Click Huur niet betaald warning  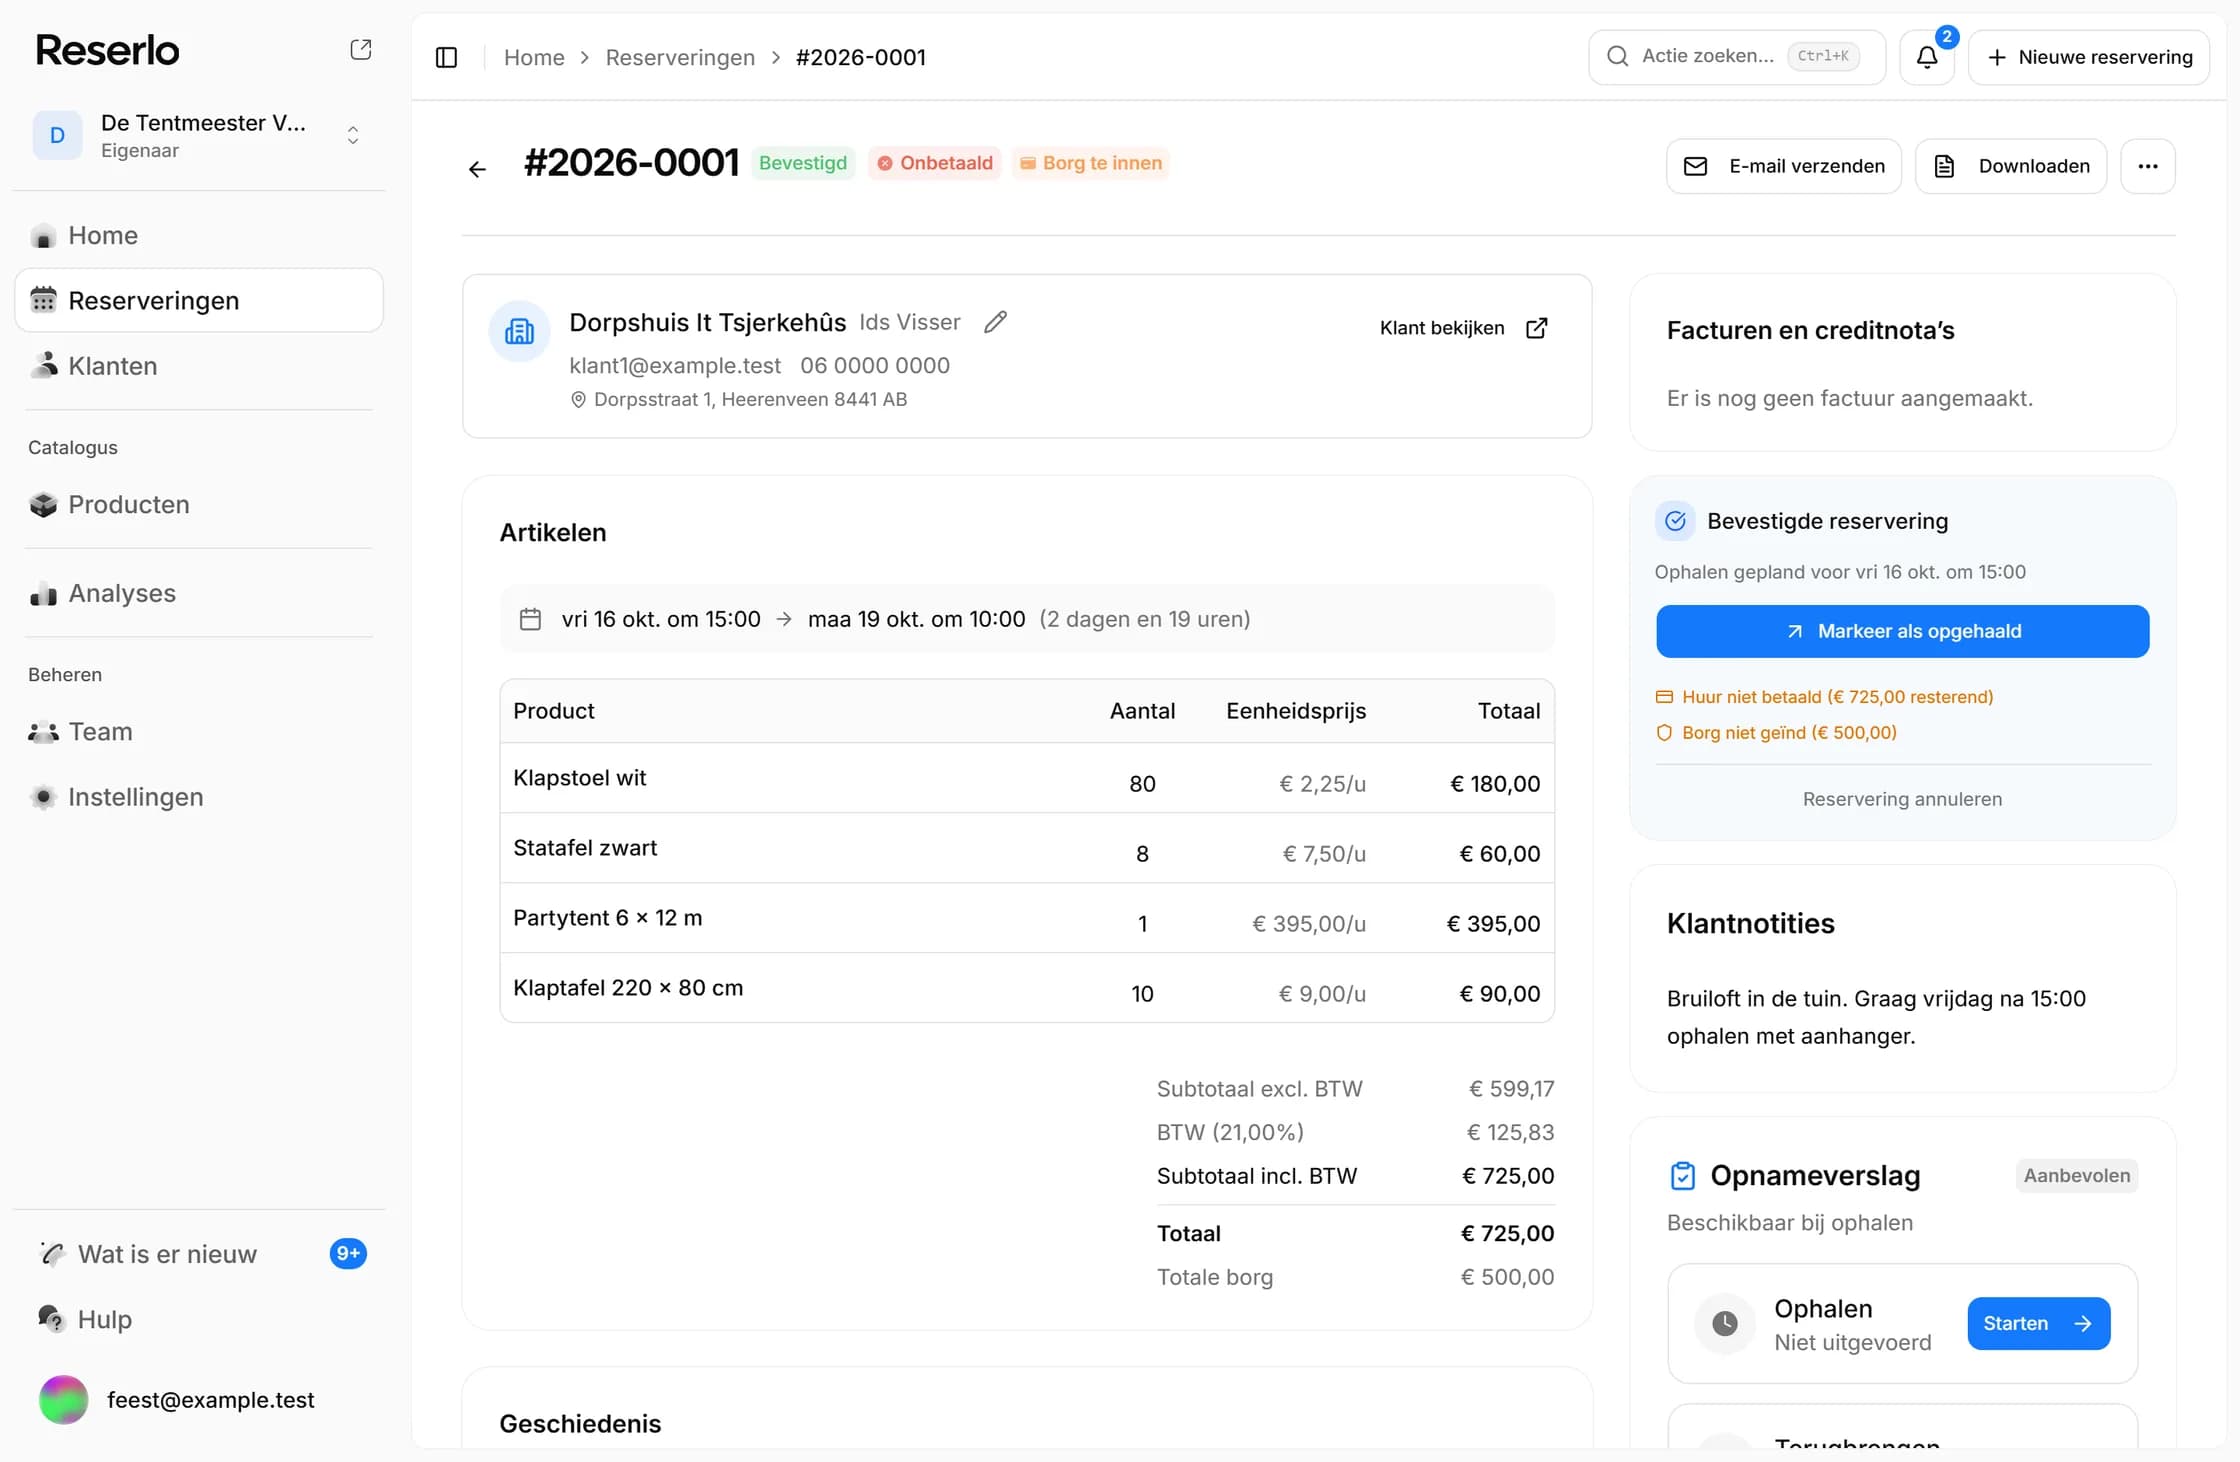pos(1825,697)
